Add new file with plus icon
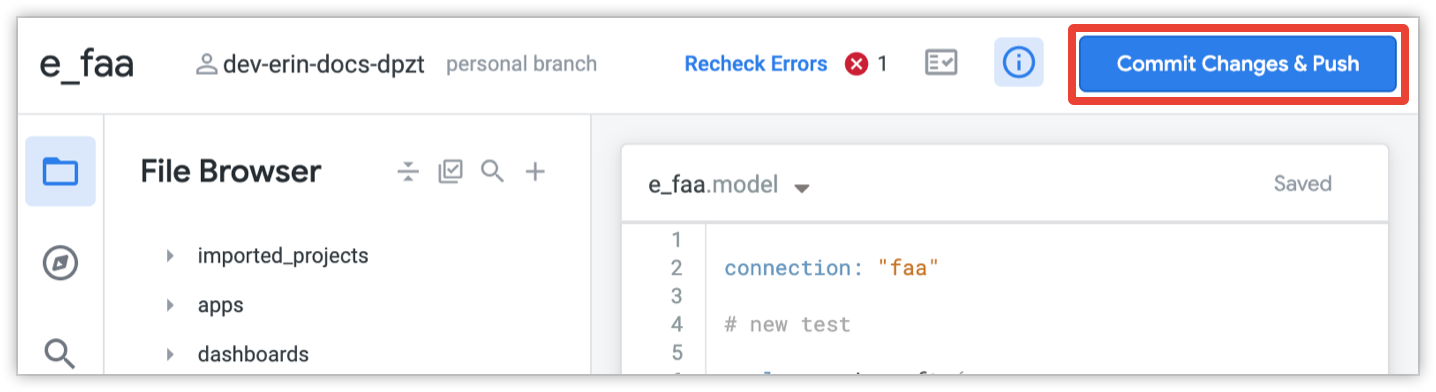Image resolution: width=1436 pixels, height=392 pixels. tap(535, 172)
